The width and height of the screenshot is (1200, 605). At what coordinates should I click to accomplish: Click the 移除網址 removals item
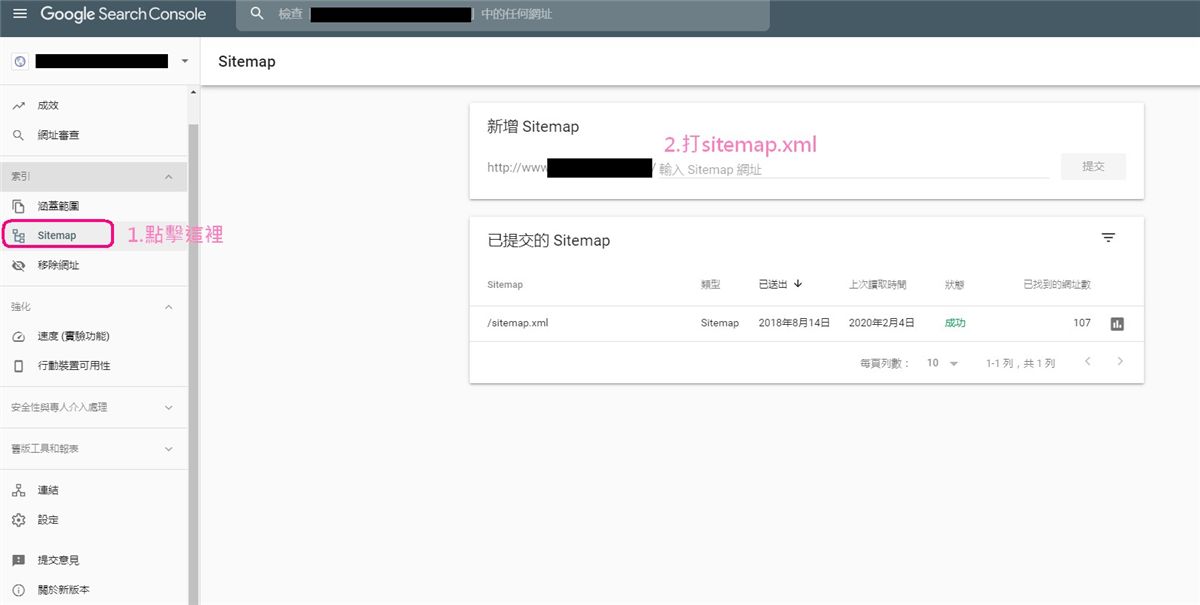tap(57, 266)
